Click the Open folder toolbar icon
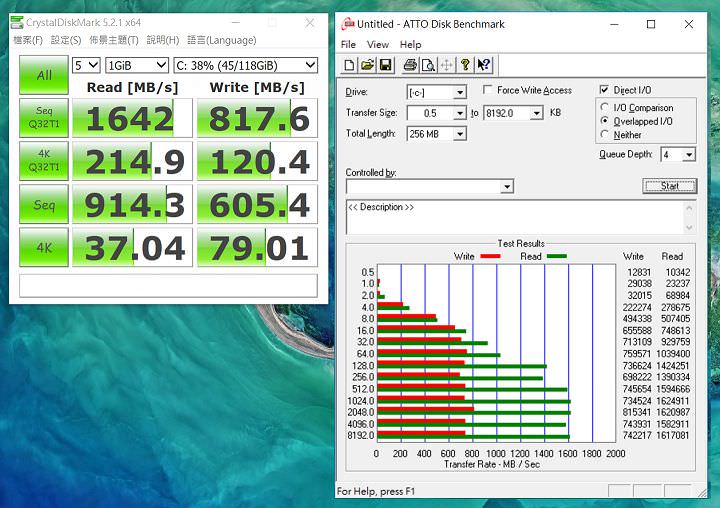 [367, 65]
